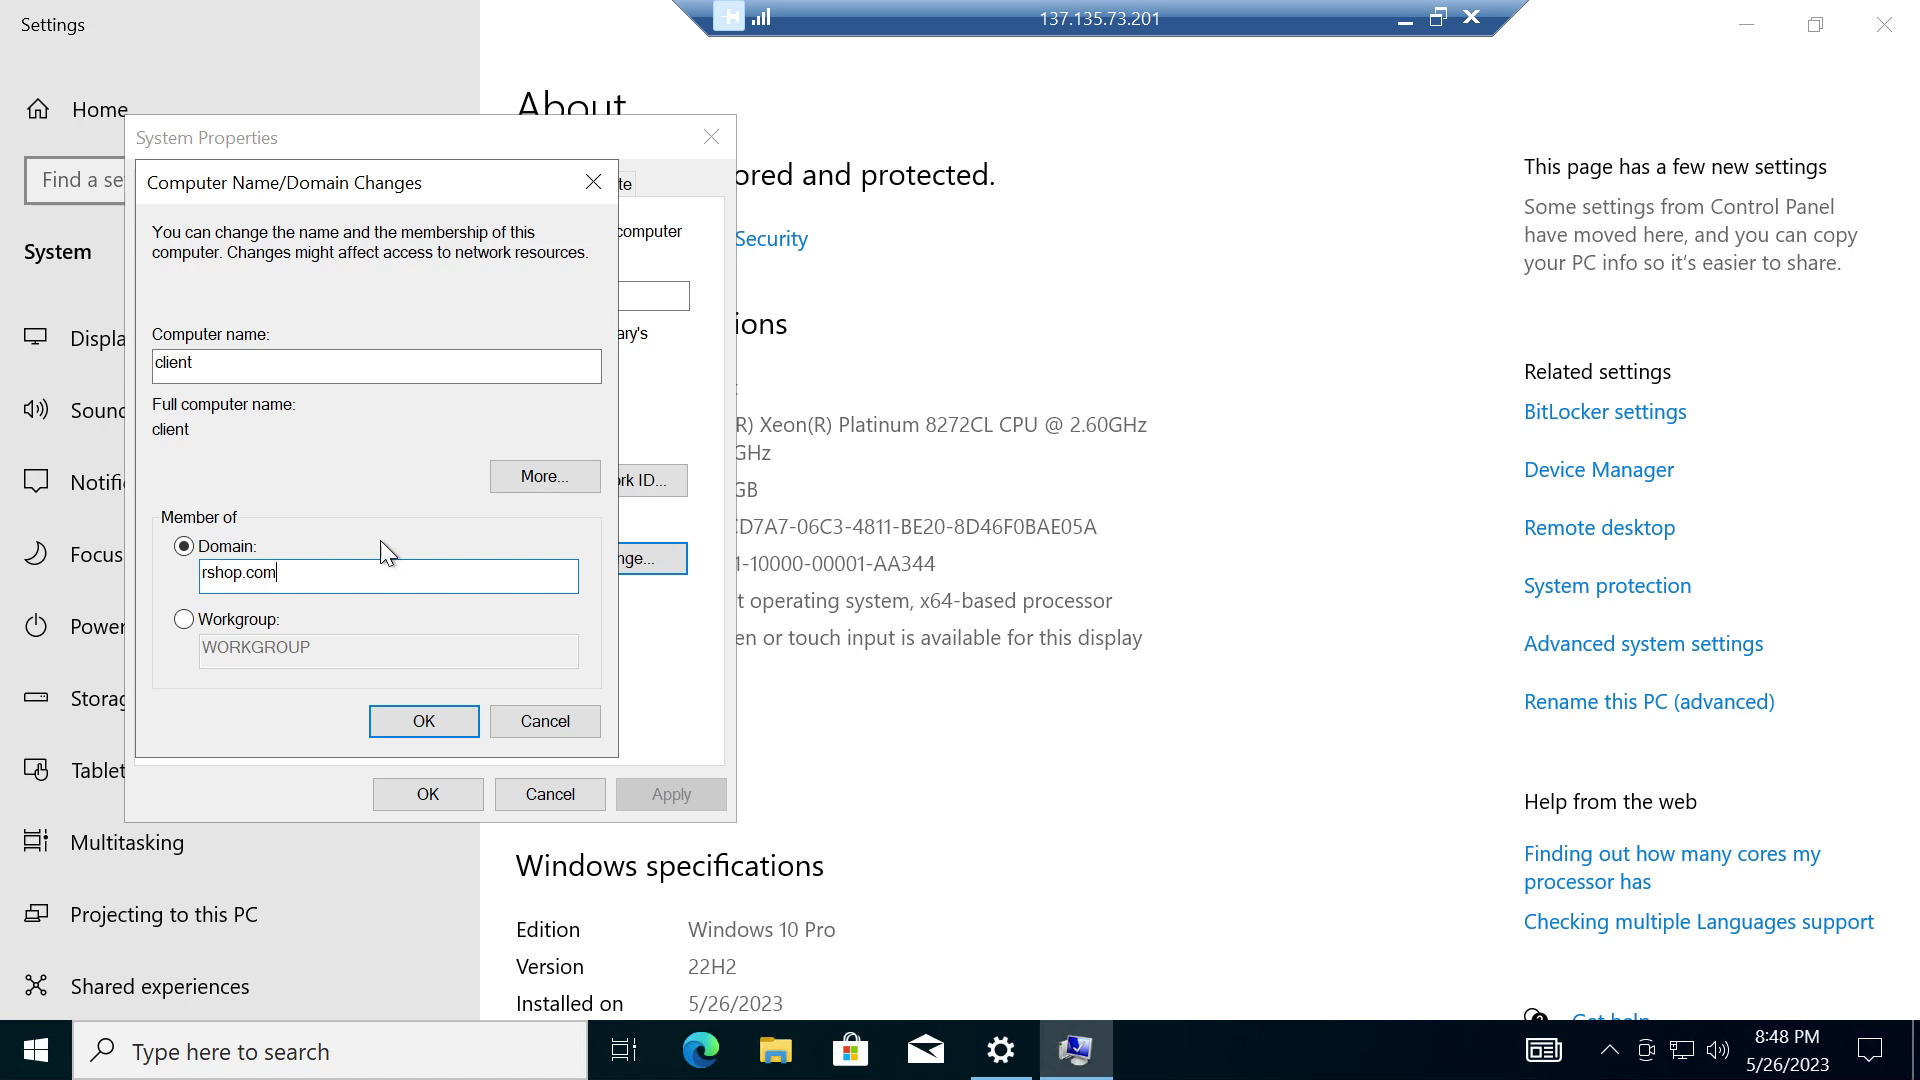Viewport: 1920px width, 1080px height.
Task: Select the Domain radio button
Action: point(183,545)
